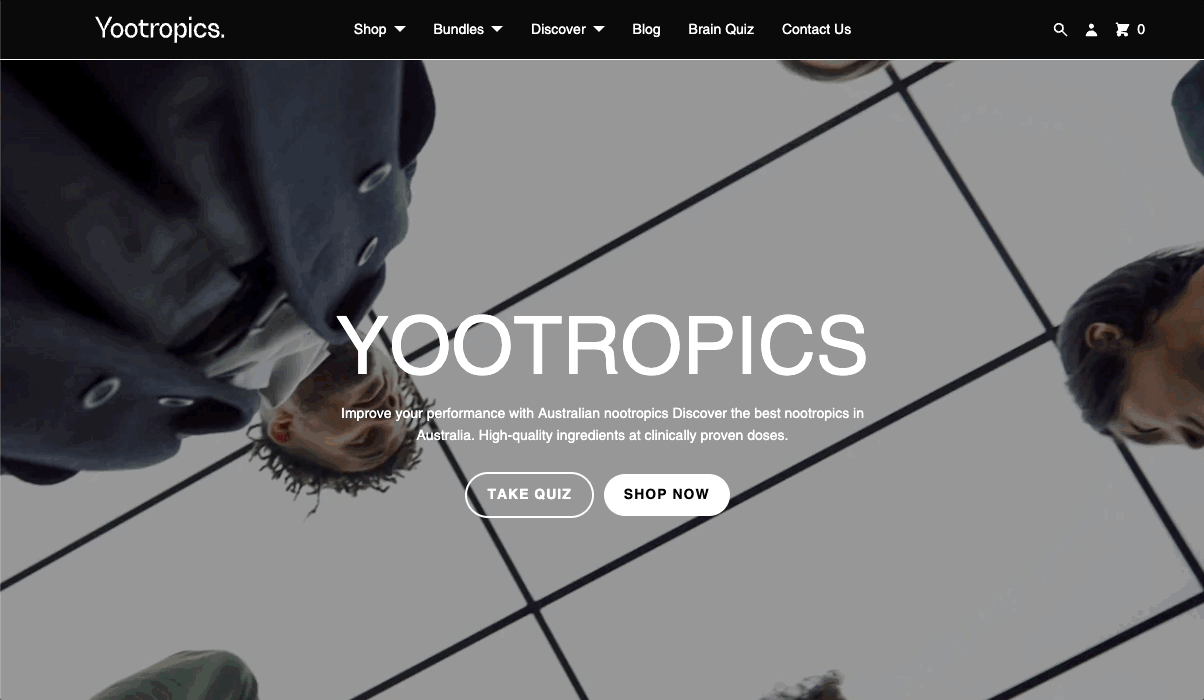Image resolution: width=1204 pixels, height=700 pixels.
Task: Open the Brain Quiz link
Action: 721,29
